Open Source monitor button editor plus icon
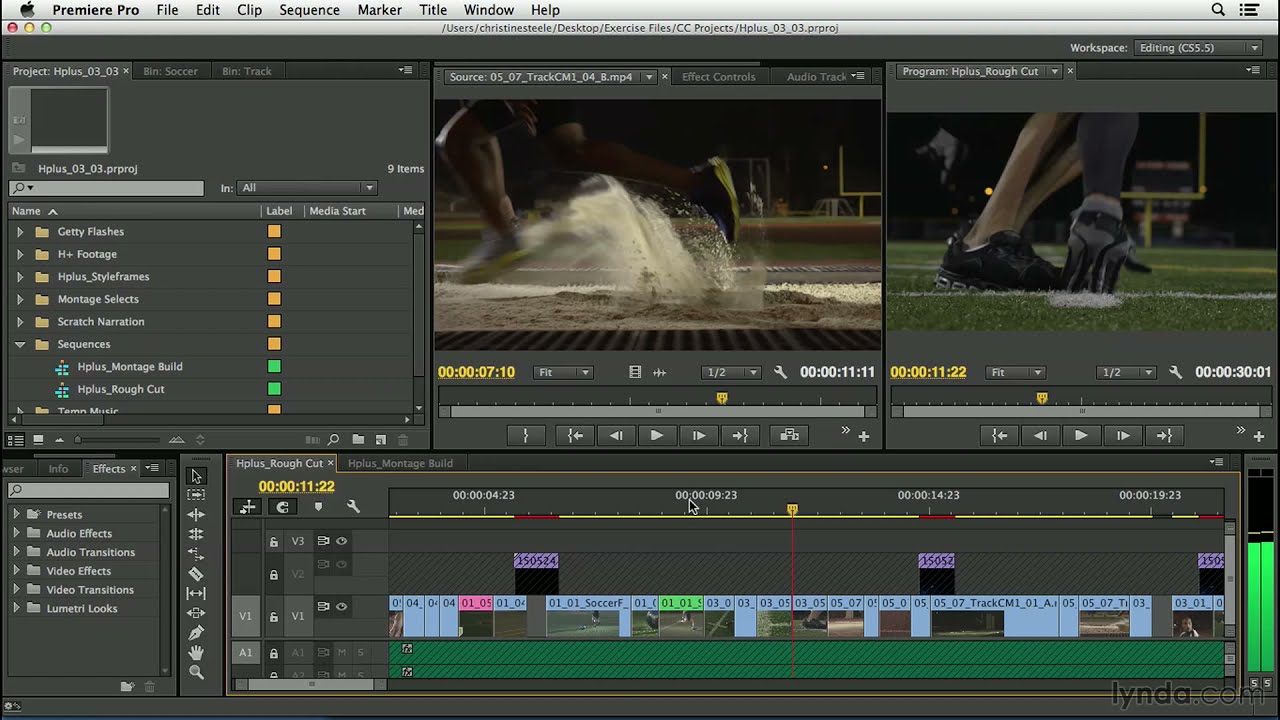The height and width of the screenshot is (720, 1280). click(864, 436)
